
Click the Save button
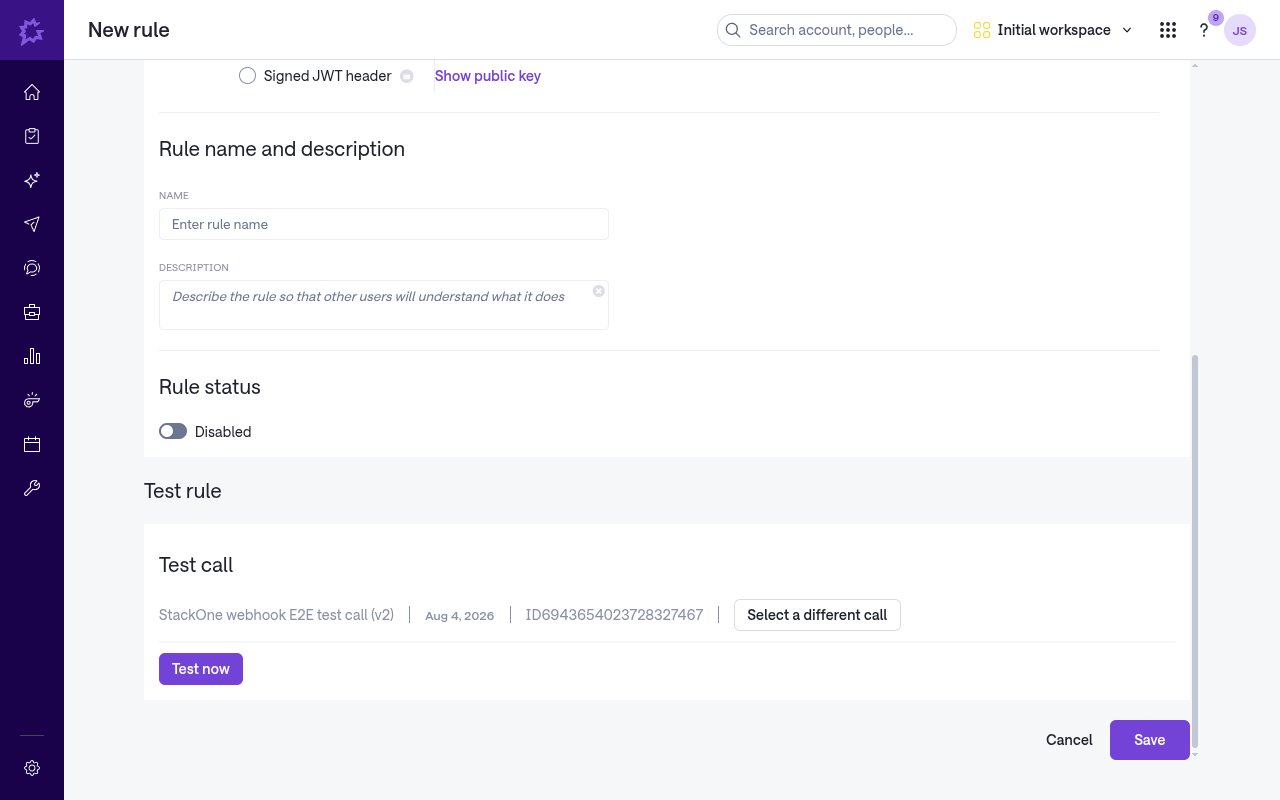pos(1150,740)
